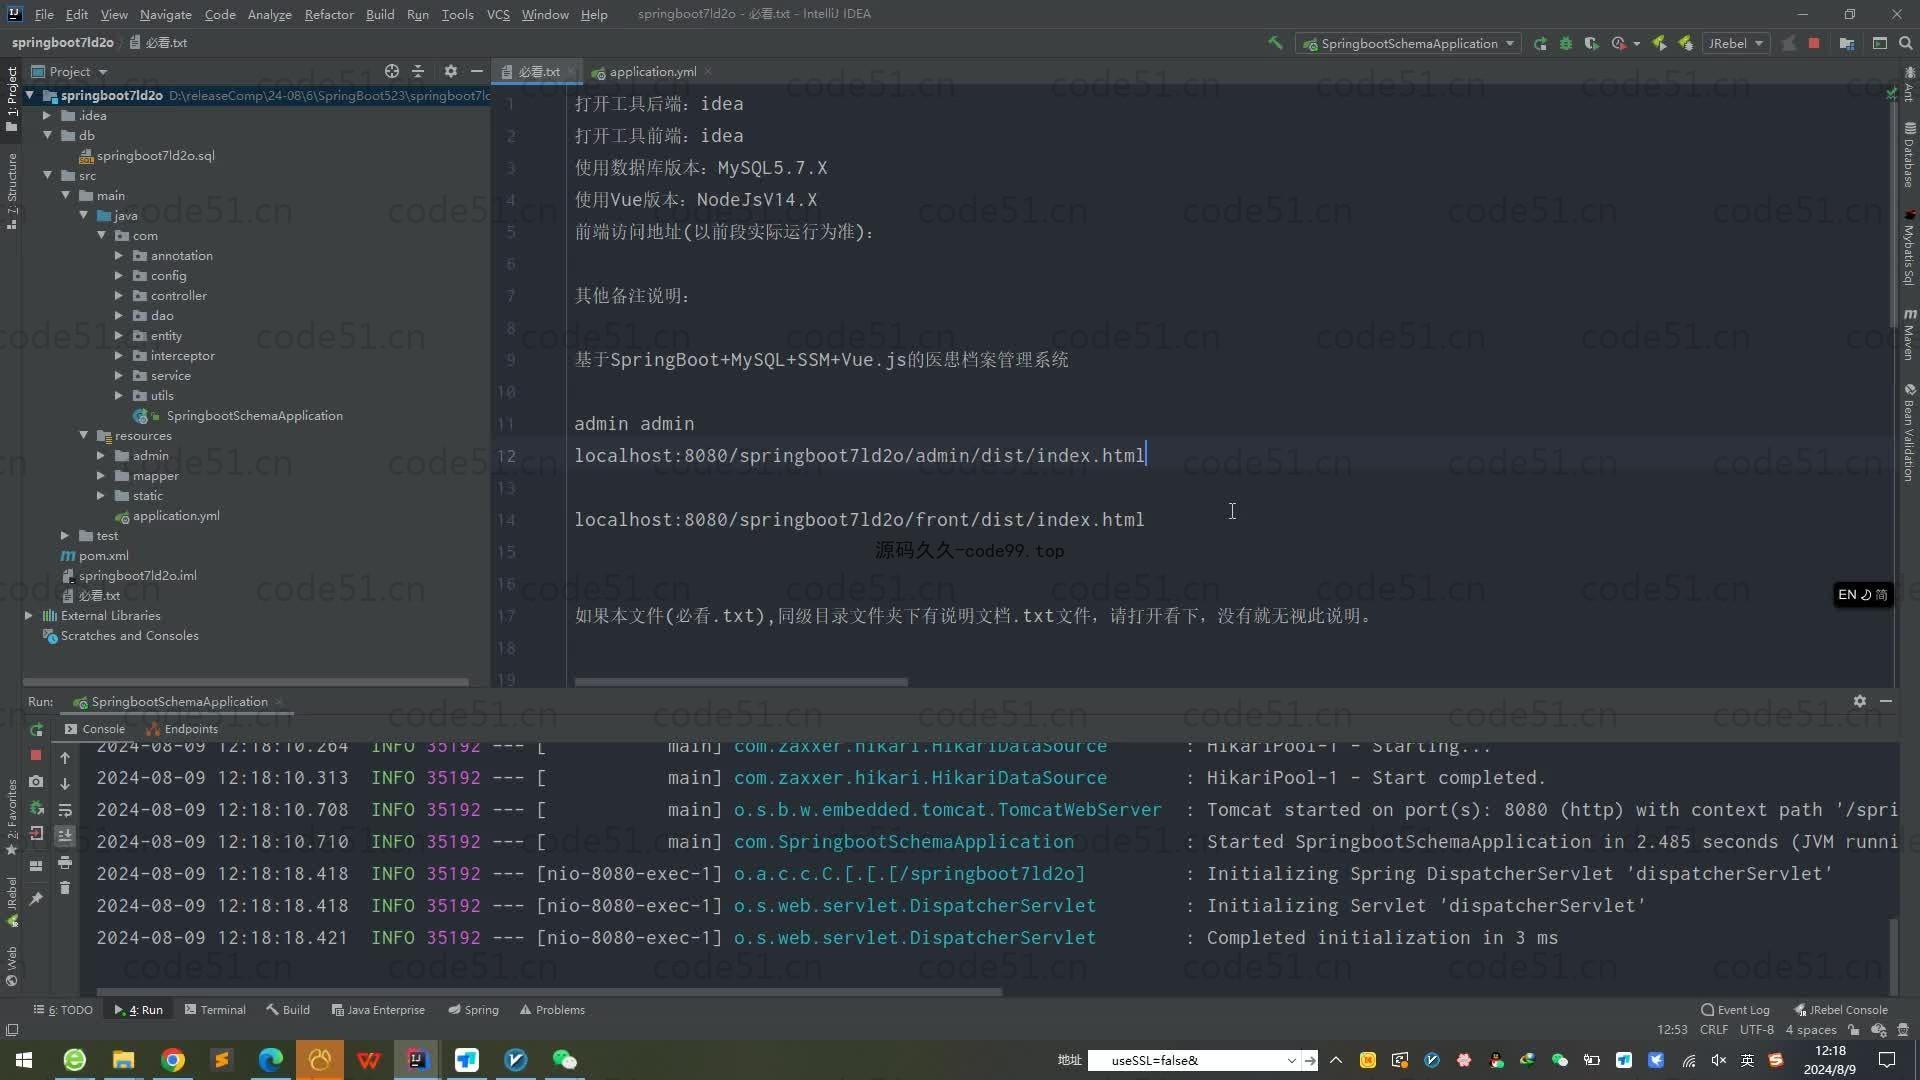Hide the Project panel with minus icon
The height and width of the screenshot is (1080, 1920).
[477, 71]
